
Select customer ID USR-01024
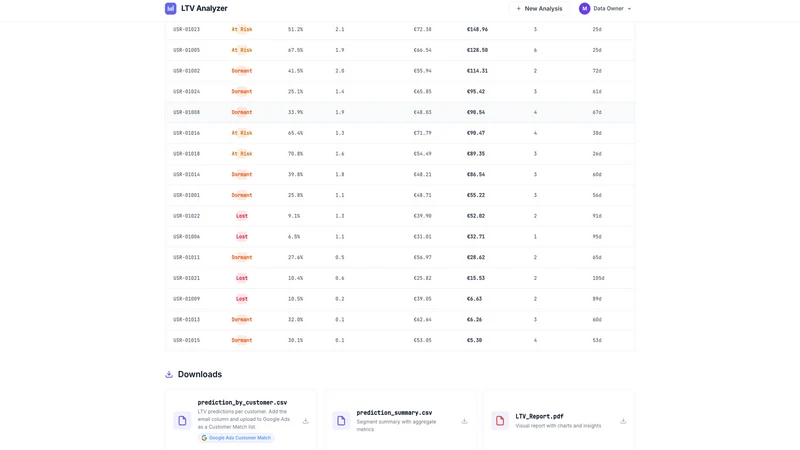[x=186, y=92]
